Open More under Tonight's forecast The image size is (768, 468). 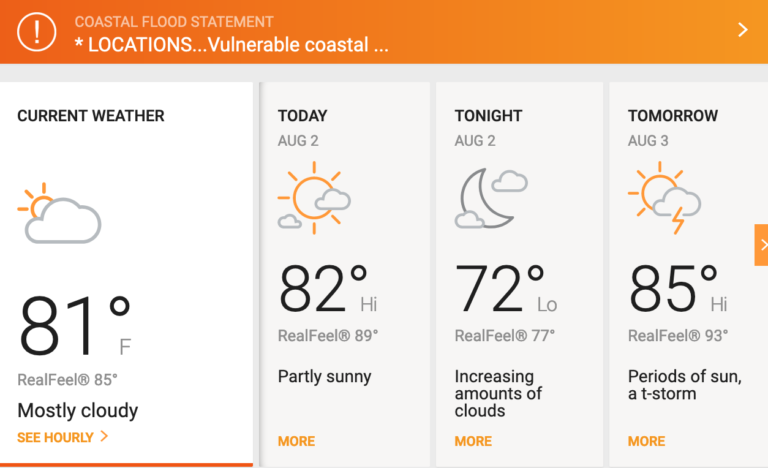[x=473, y=441]
